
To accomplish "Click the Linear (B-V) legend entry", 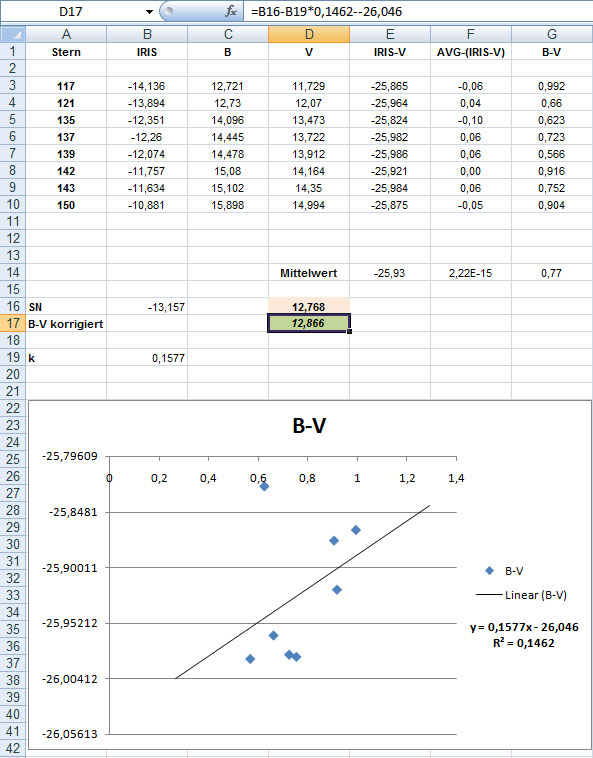I will 522,595.
